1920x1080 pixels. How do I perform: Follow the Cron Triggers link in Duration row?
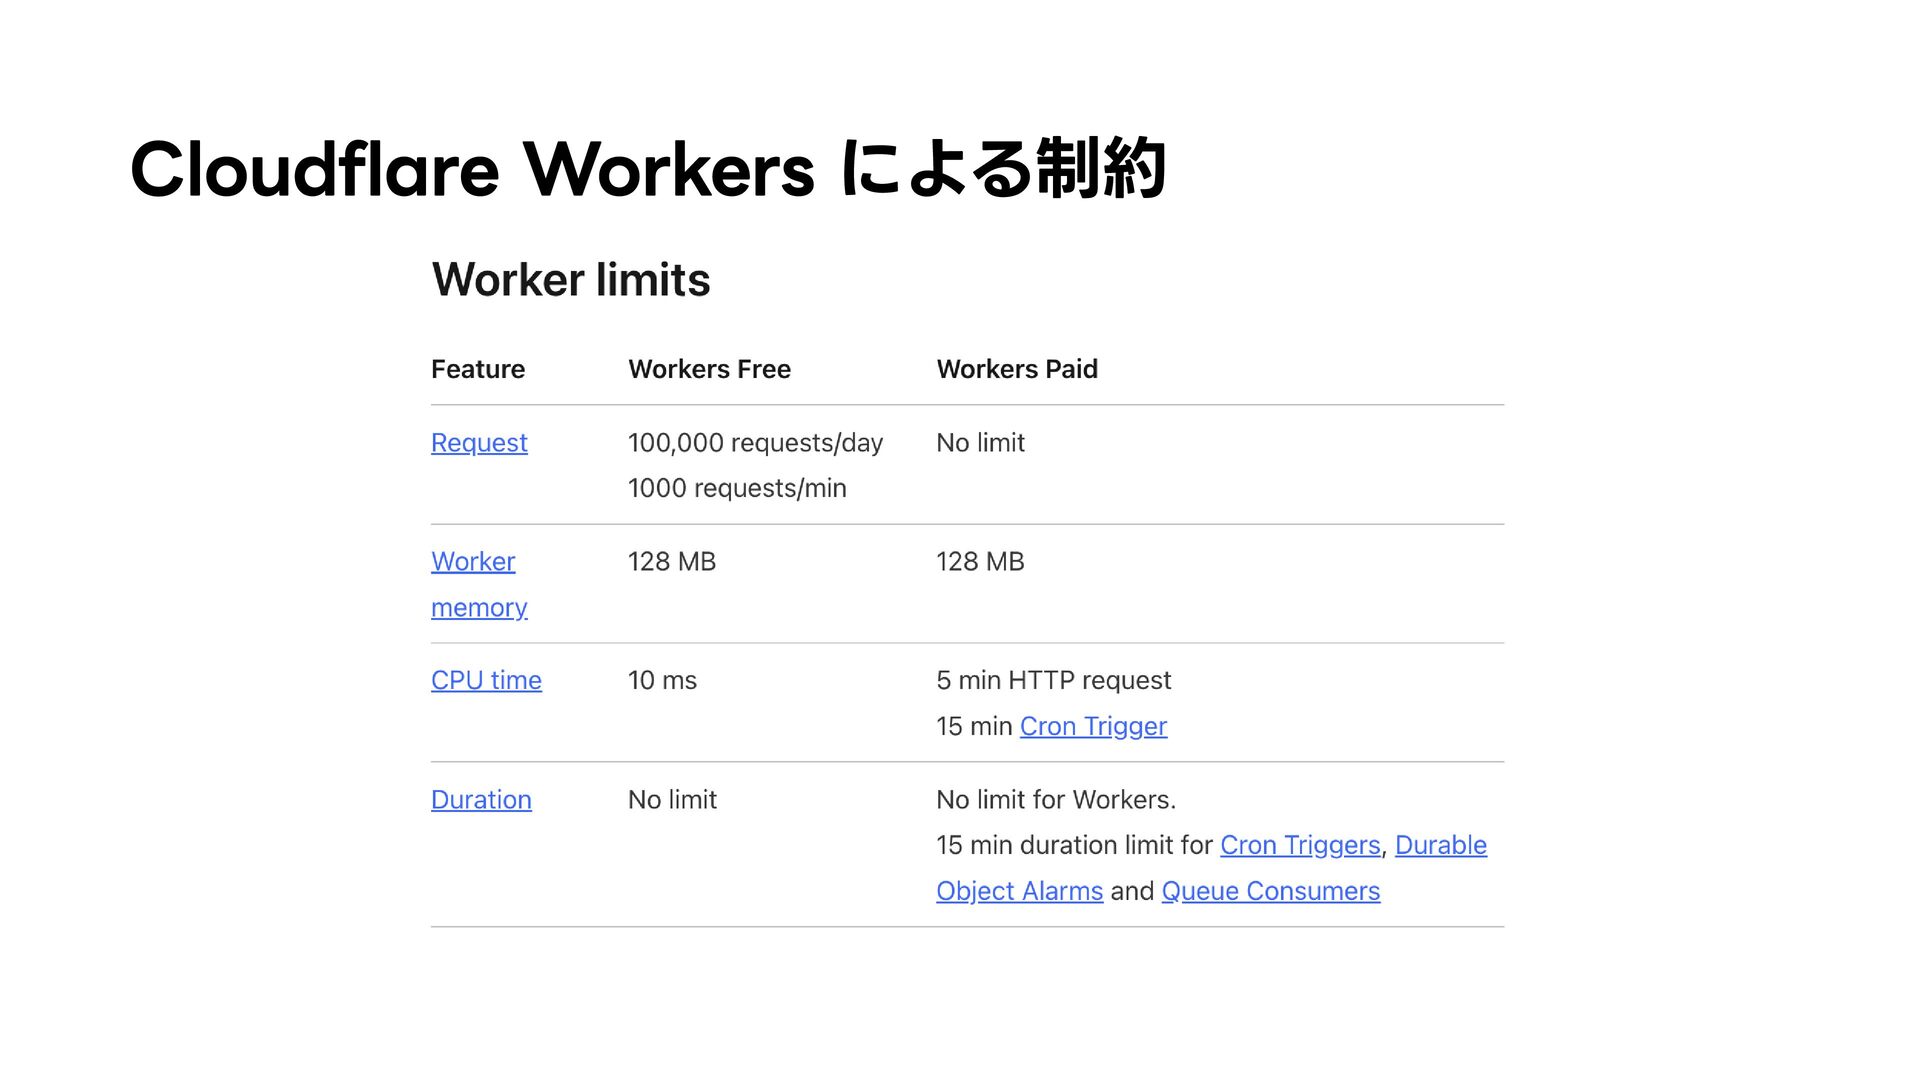(1300, 845)
